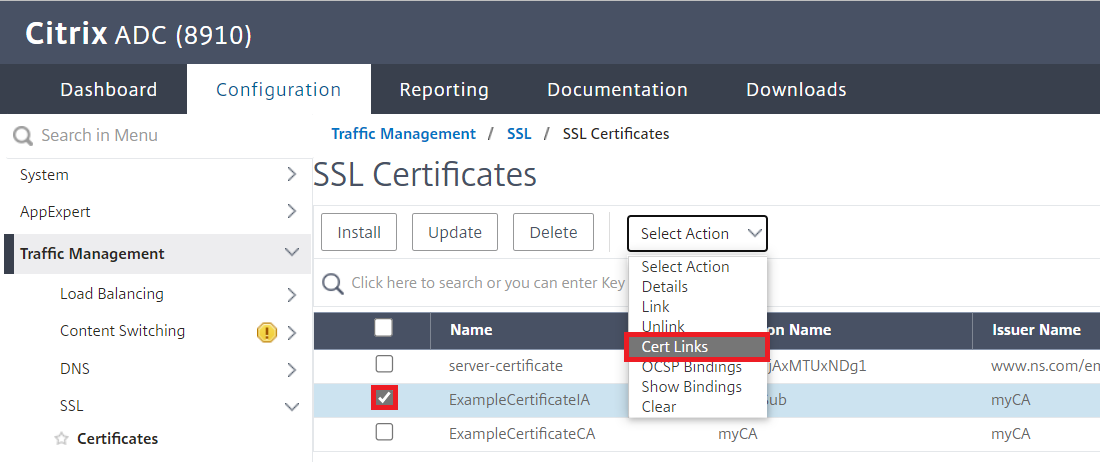Expand the DNS submenu chevron
The image size is (1100, 462).
tap(292, 370)
